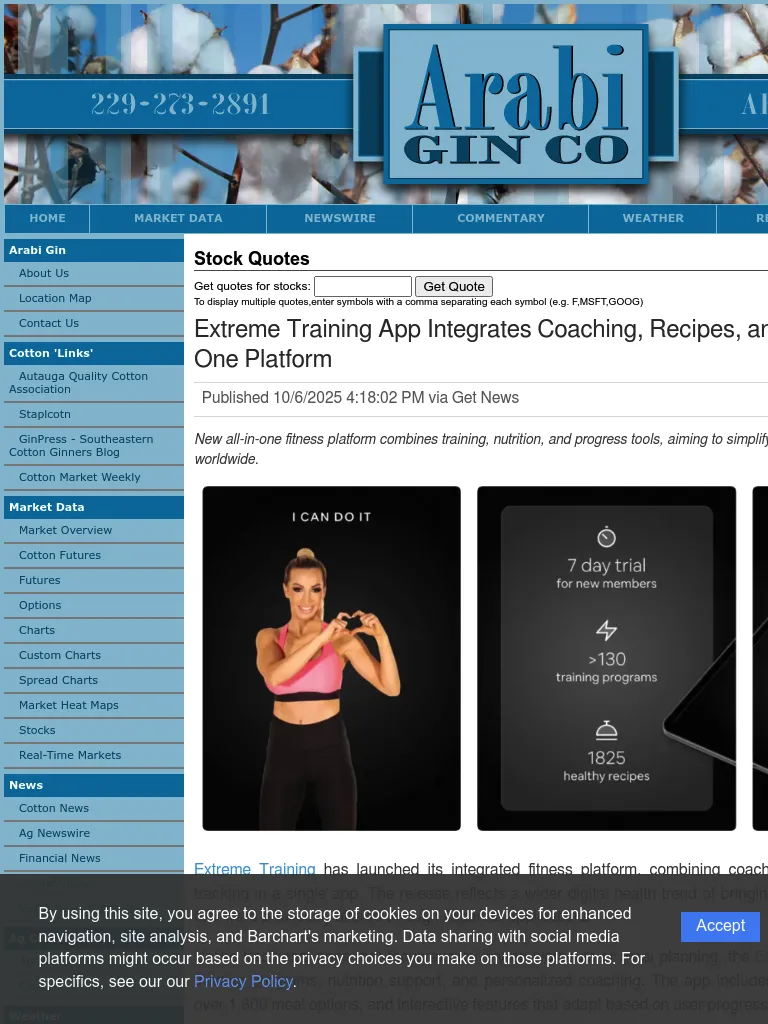The width and height of the screenshot is (768, 1024).
Task: Click the News sidebar section header
Action: (93, 786)
